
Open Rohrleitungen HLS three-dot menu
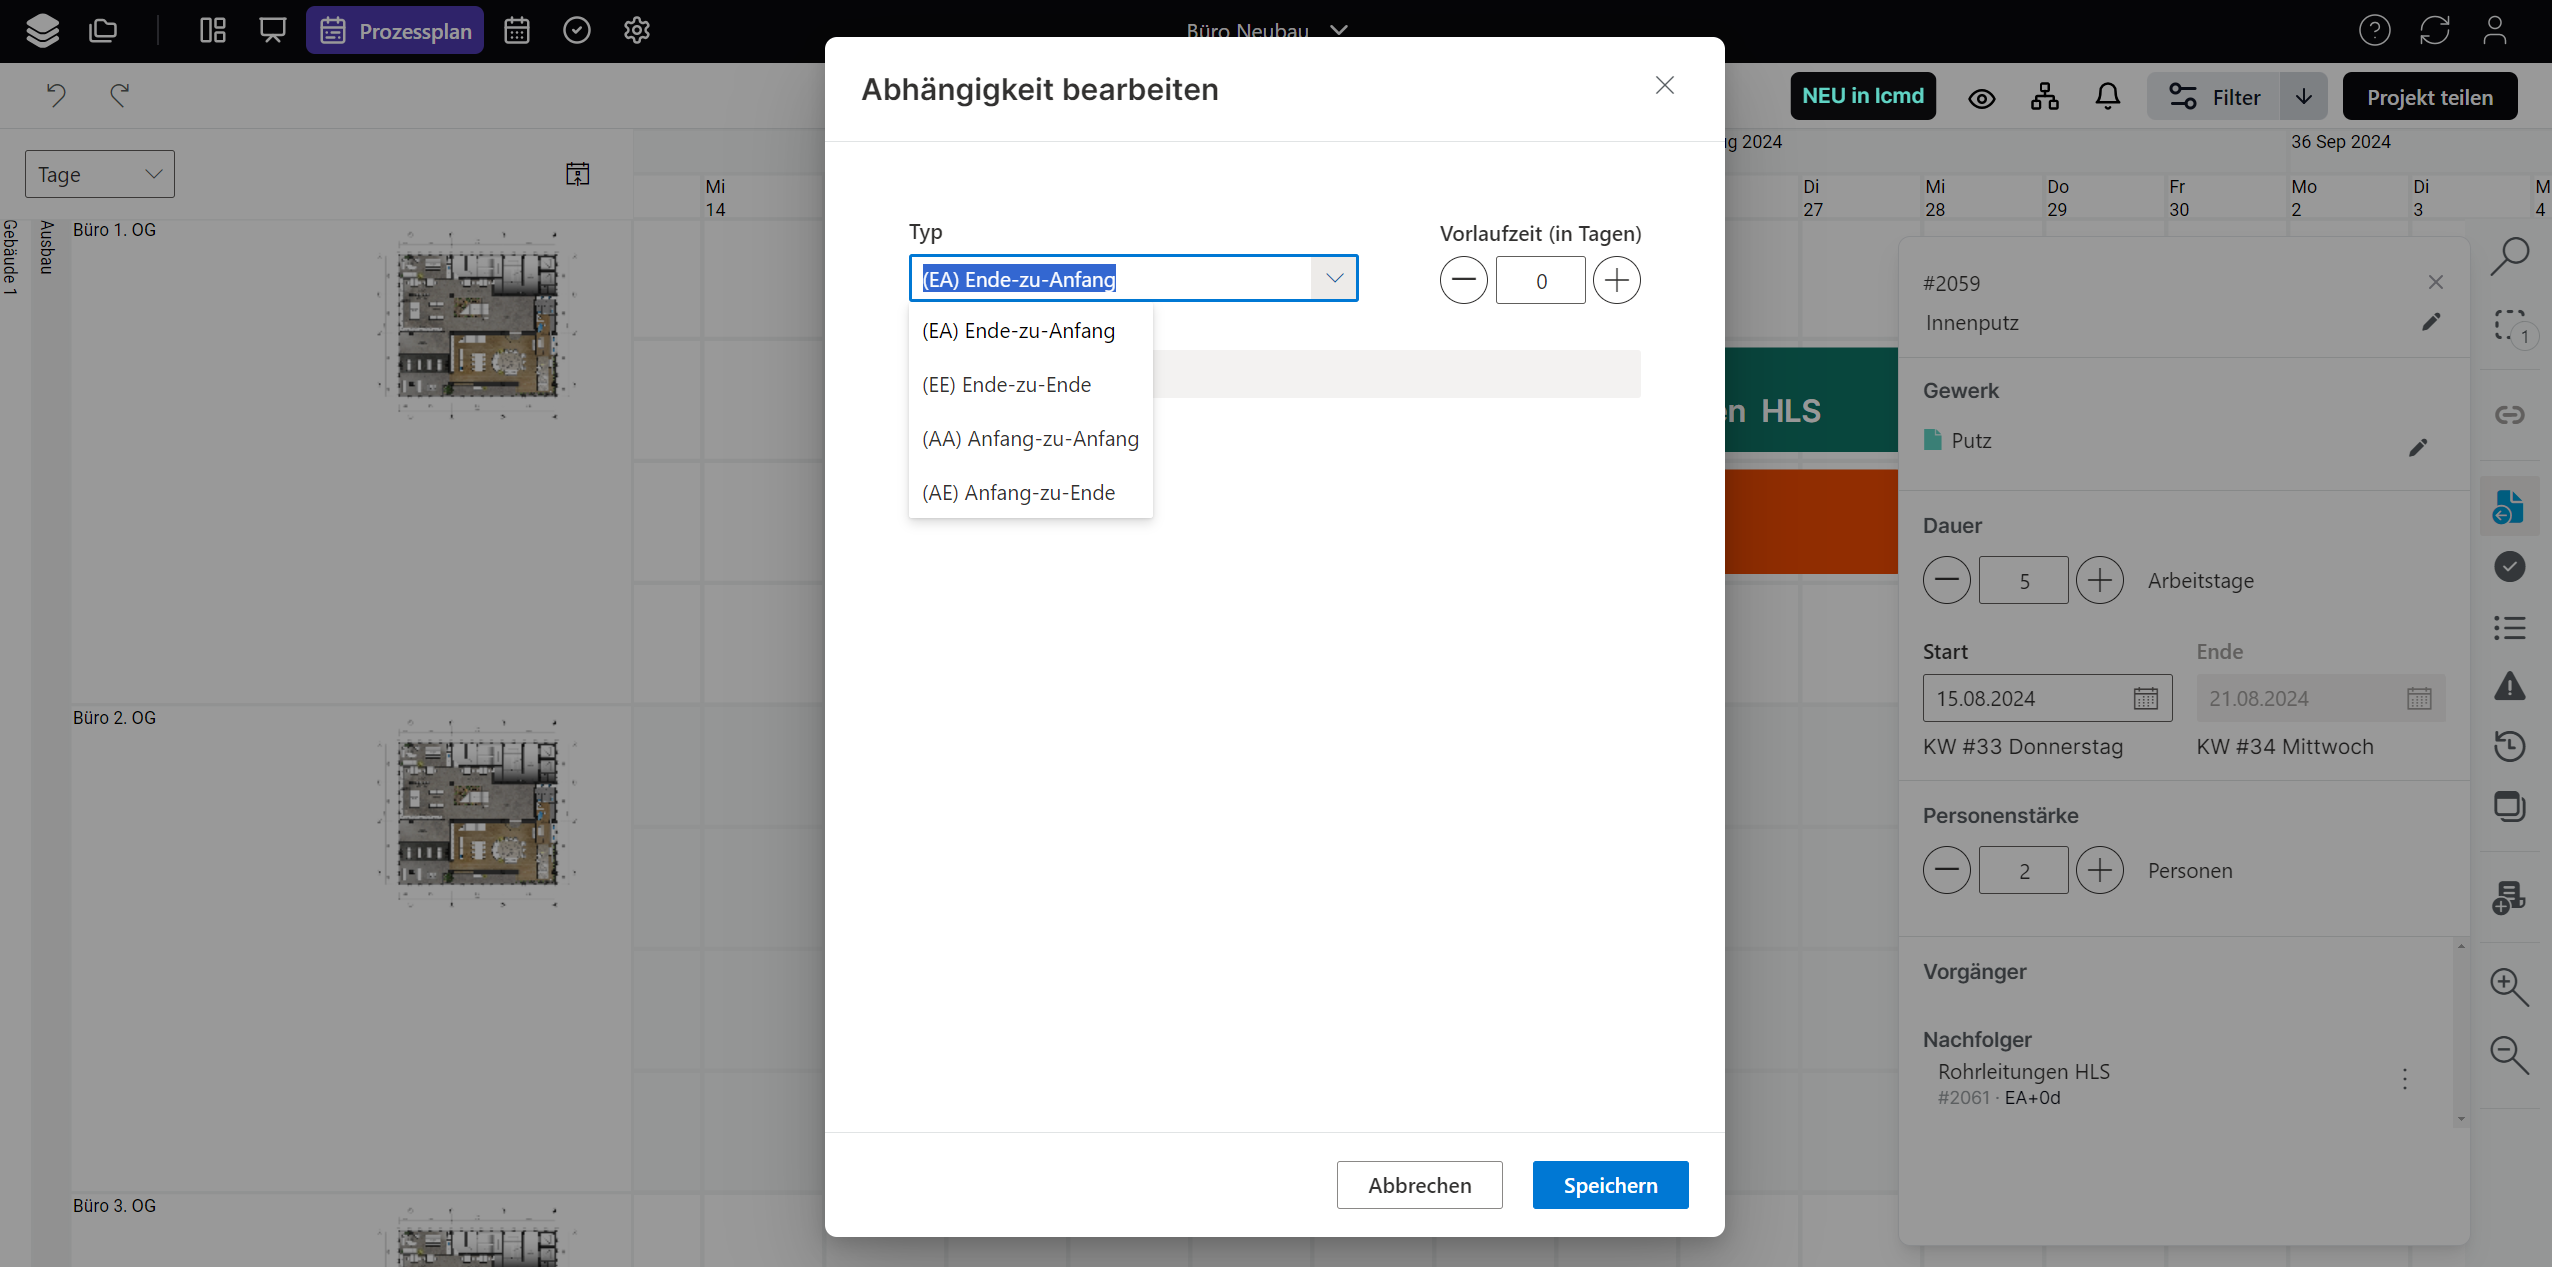pos(2405,1078)
